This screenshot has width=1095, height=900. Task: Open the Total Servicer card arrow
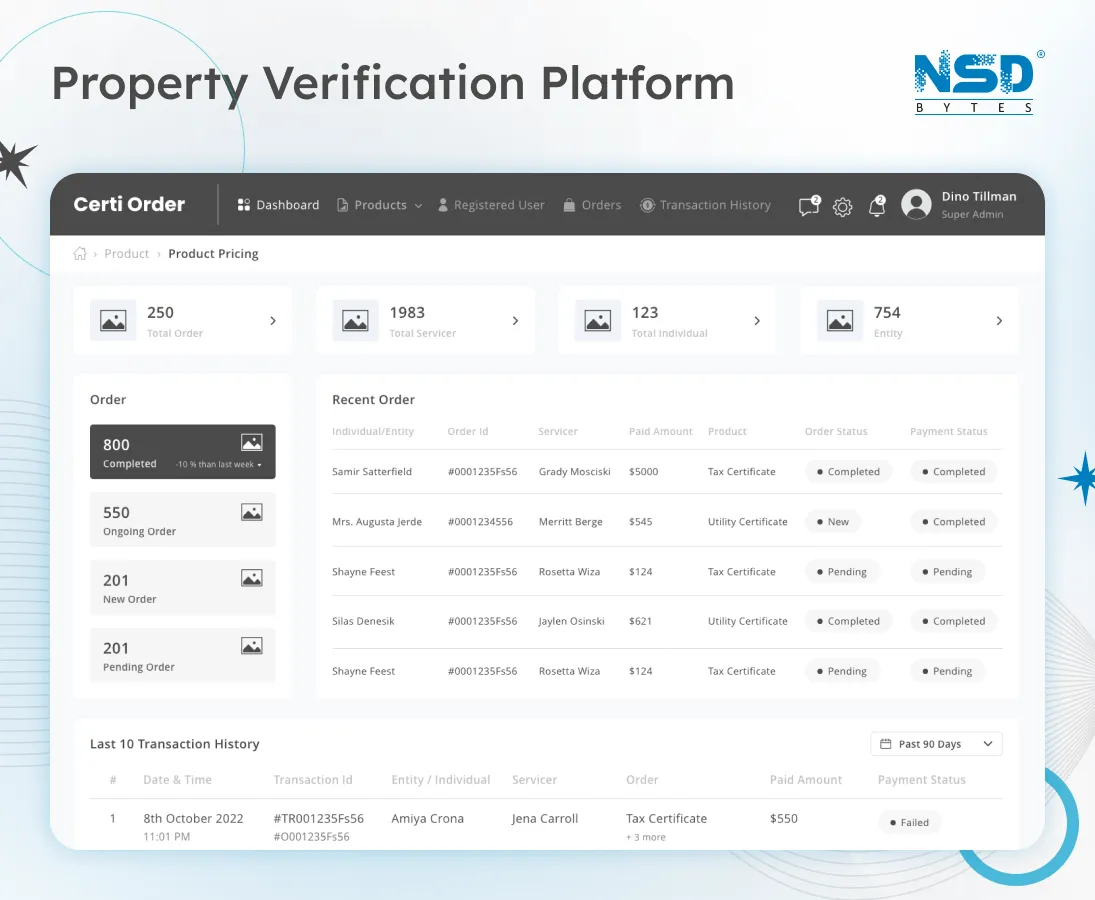coord(515,320)
